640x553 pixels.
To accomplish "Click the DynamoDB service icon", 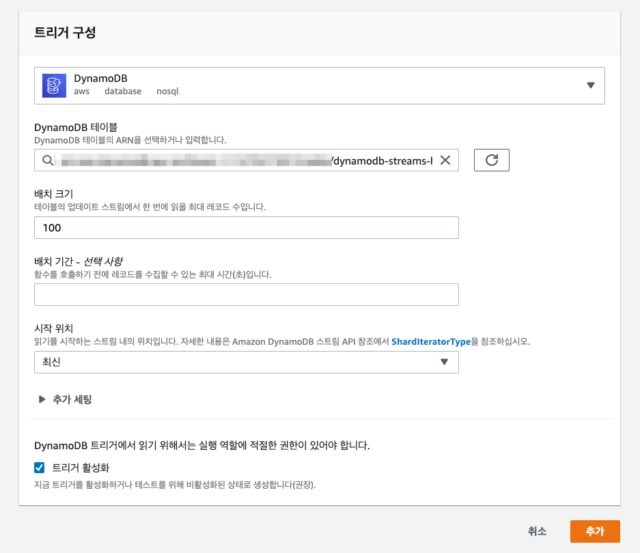I will coord(54,85).
